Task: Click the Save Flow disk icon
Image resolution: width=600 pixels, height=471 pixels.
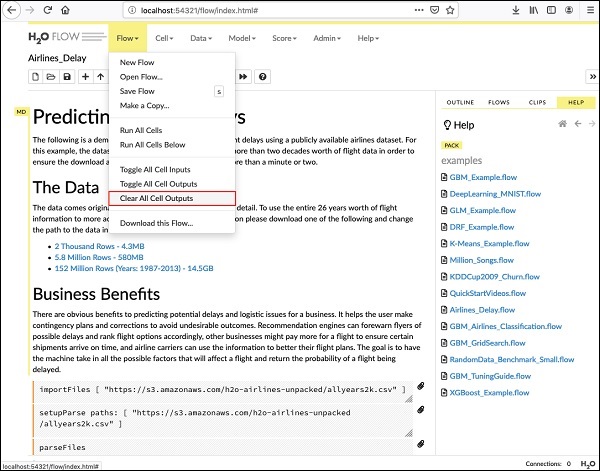Action: tap(67, 76)
